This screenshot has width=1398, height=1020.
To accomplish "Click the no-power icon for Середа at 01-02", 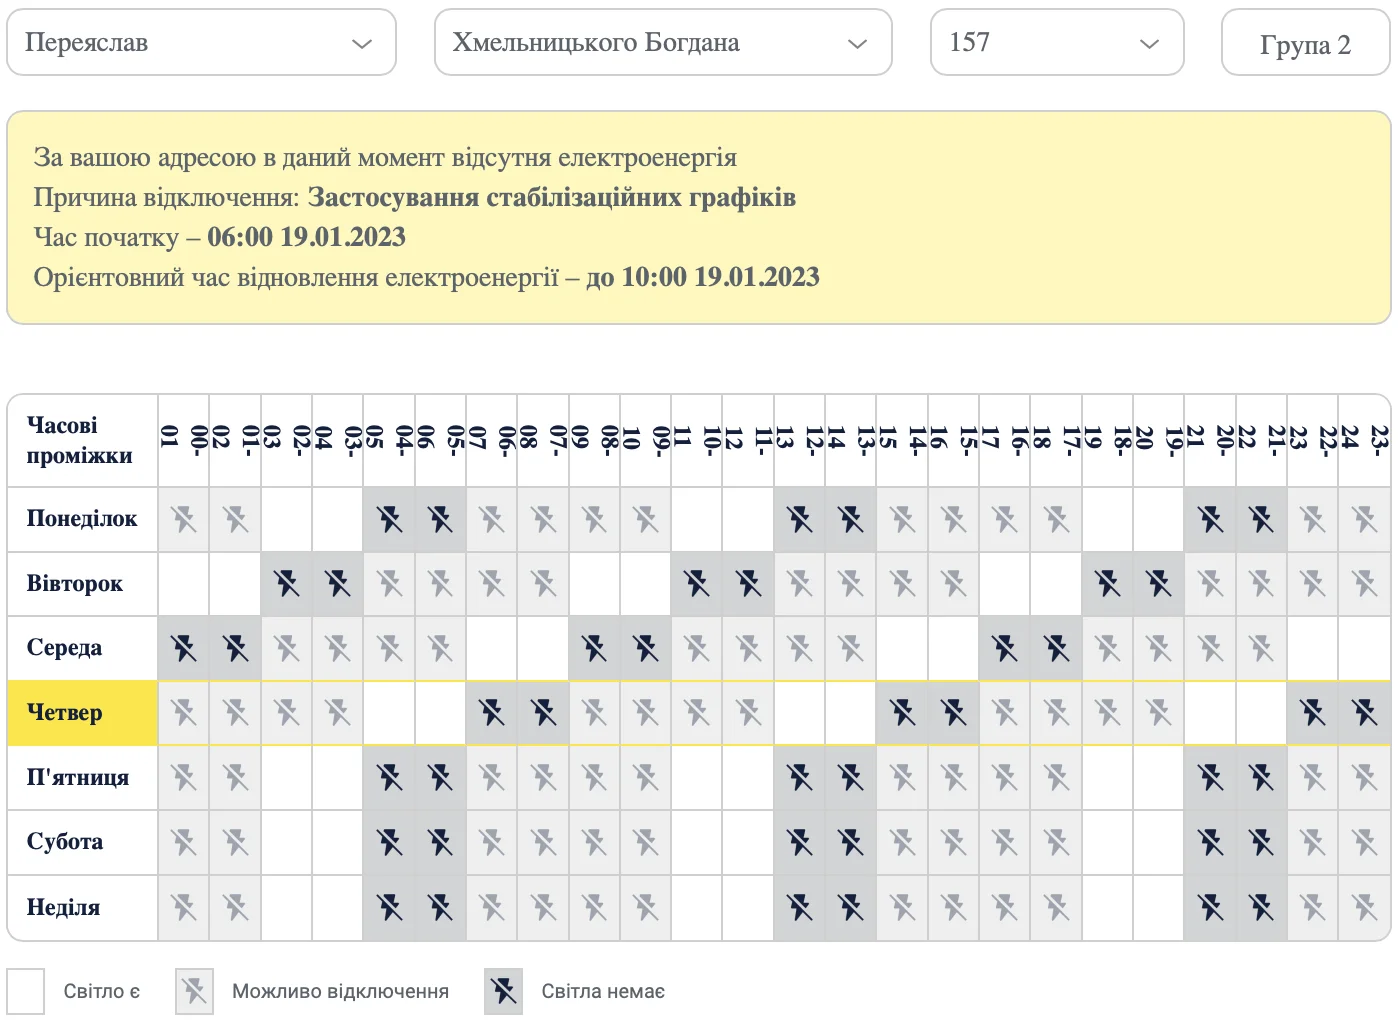I will (235, 648).
